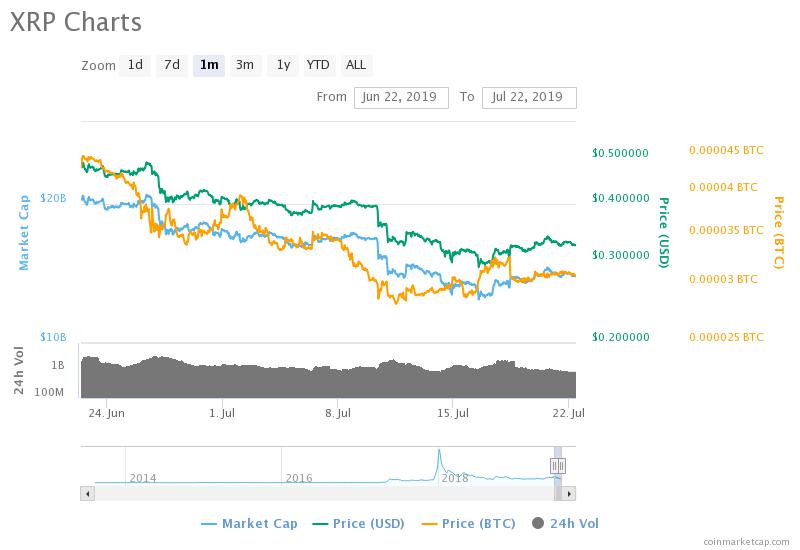
Task: Click the To date field
Action: [x=528, y=97]
